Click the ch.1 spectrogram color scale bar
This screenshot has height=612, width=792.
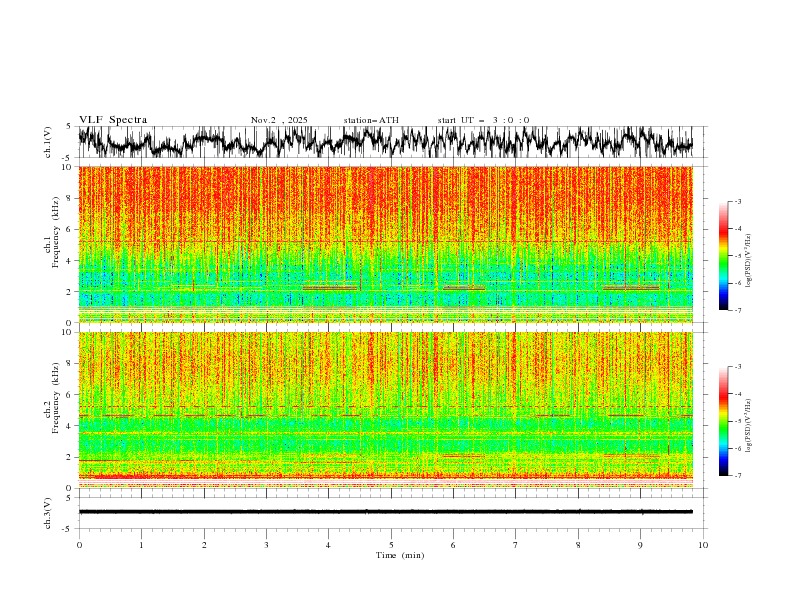[723, 256]
